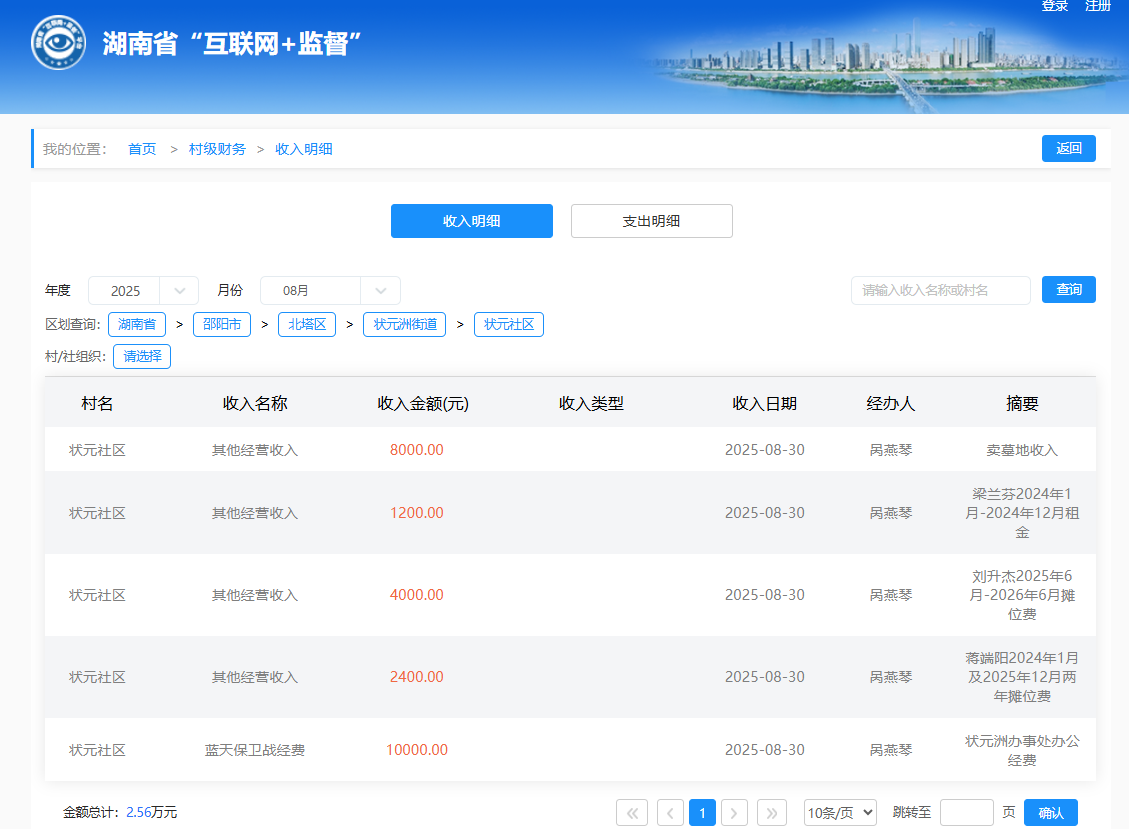
Task: Go to previous page arrow
Action: 670,813
